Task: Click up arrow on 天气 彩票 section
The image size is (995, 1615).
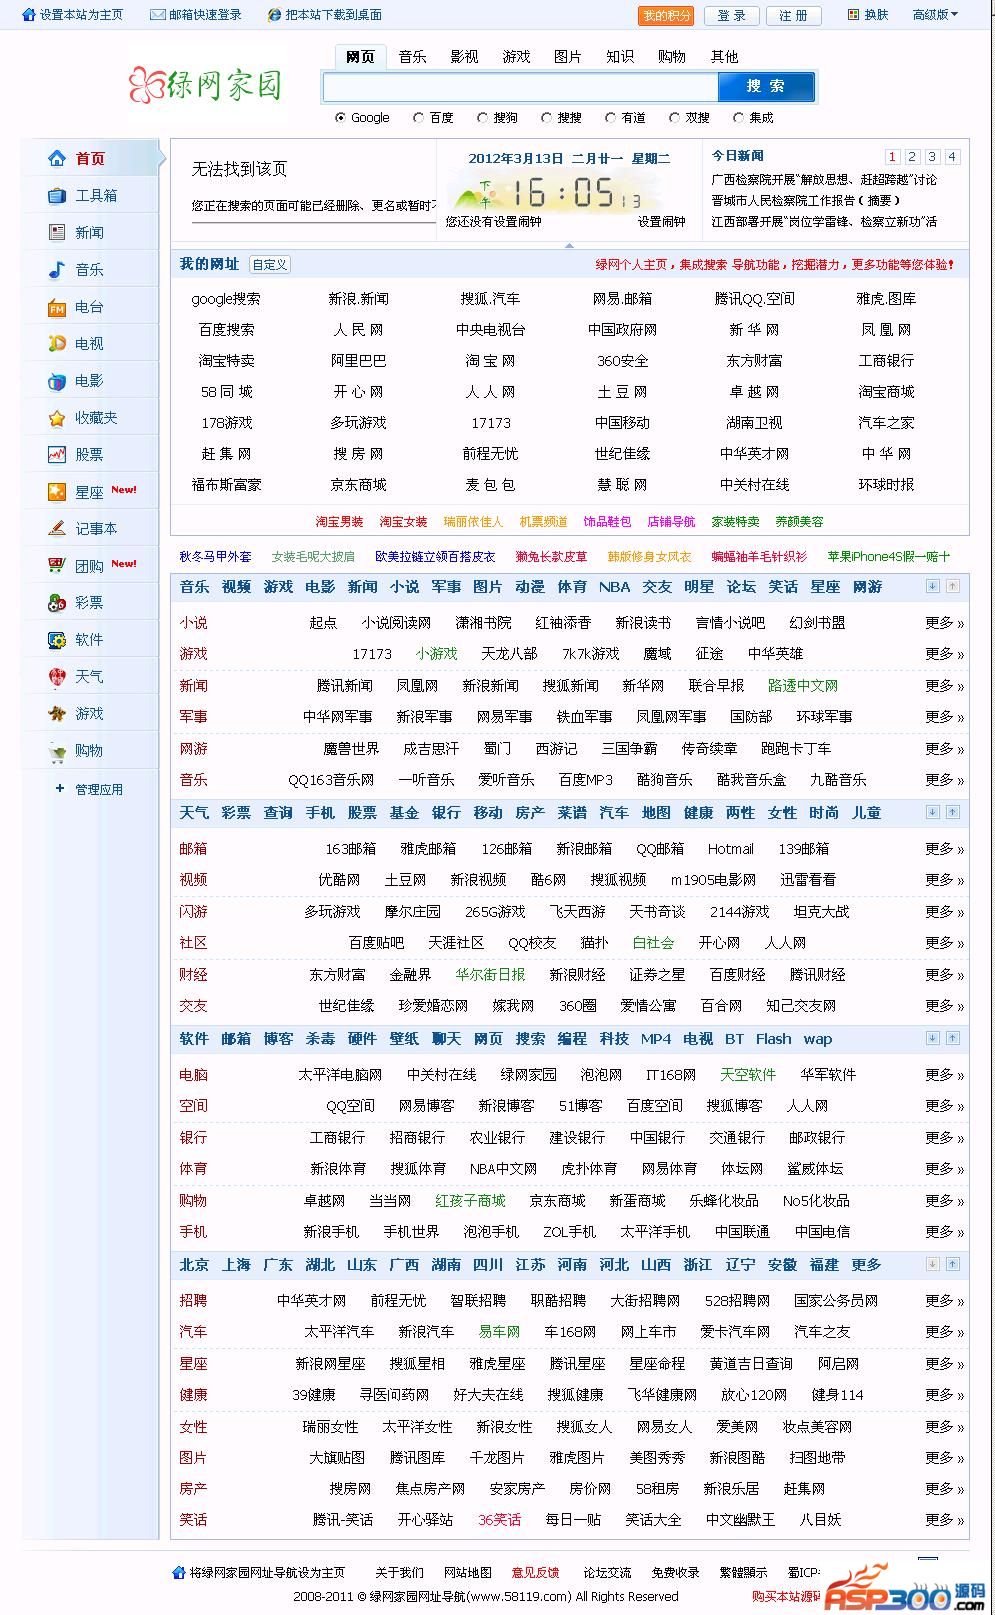Action: click(953, 812)
